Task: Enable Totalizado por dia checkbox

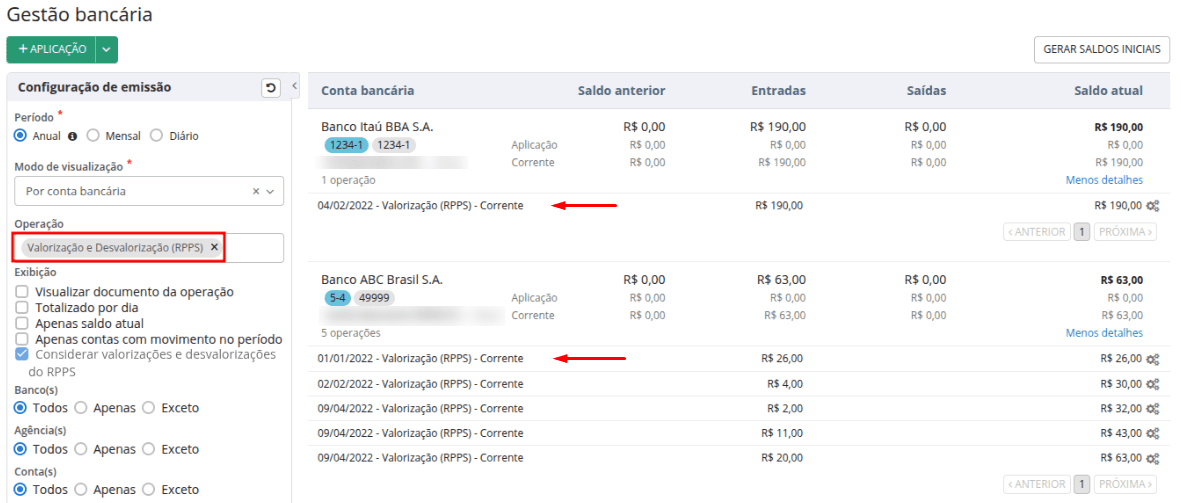Action: [22, 307]
